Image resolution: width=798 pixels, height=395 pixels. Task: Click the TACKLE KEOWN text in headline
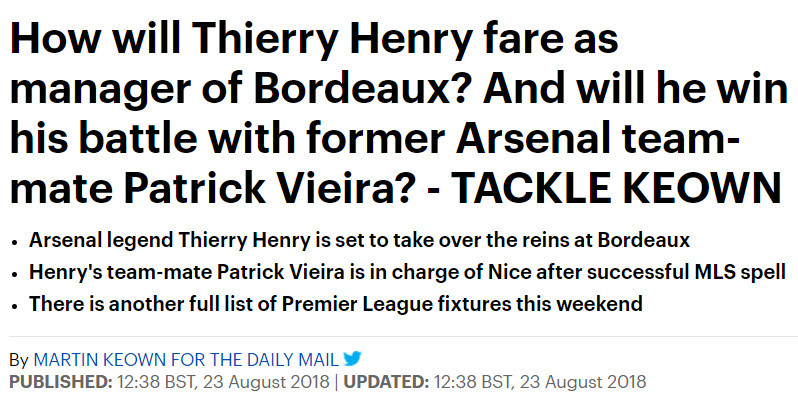(x=616, y=188)
